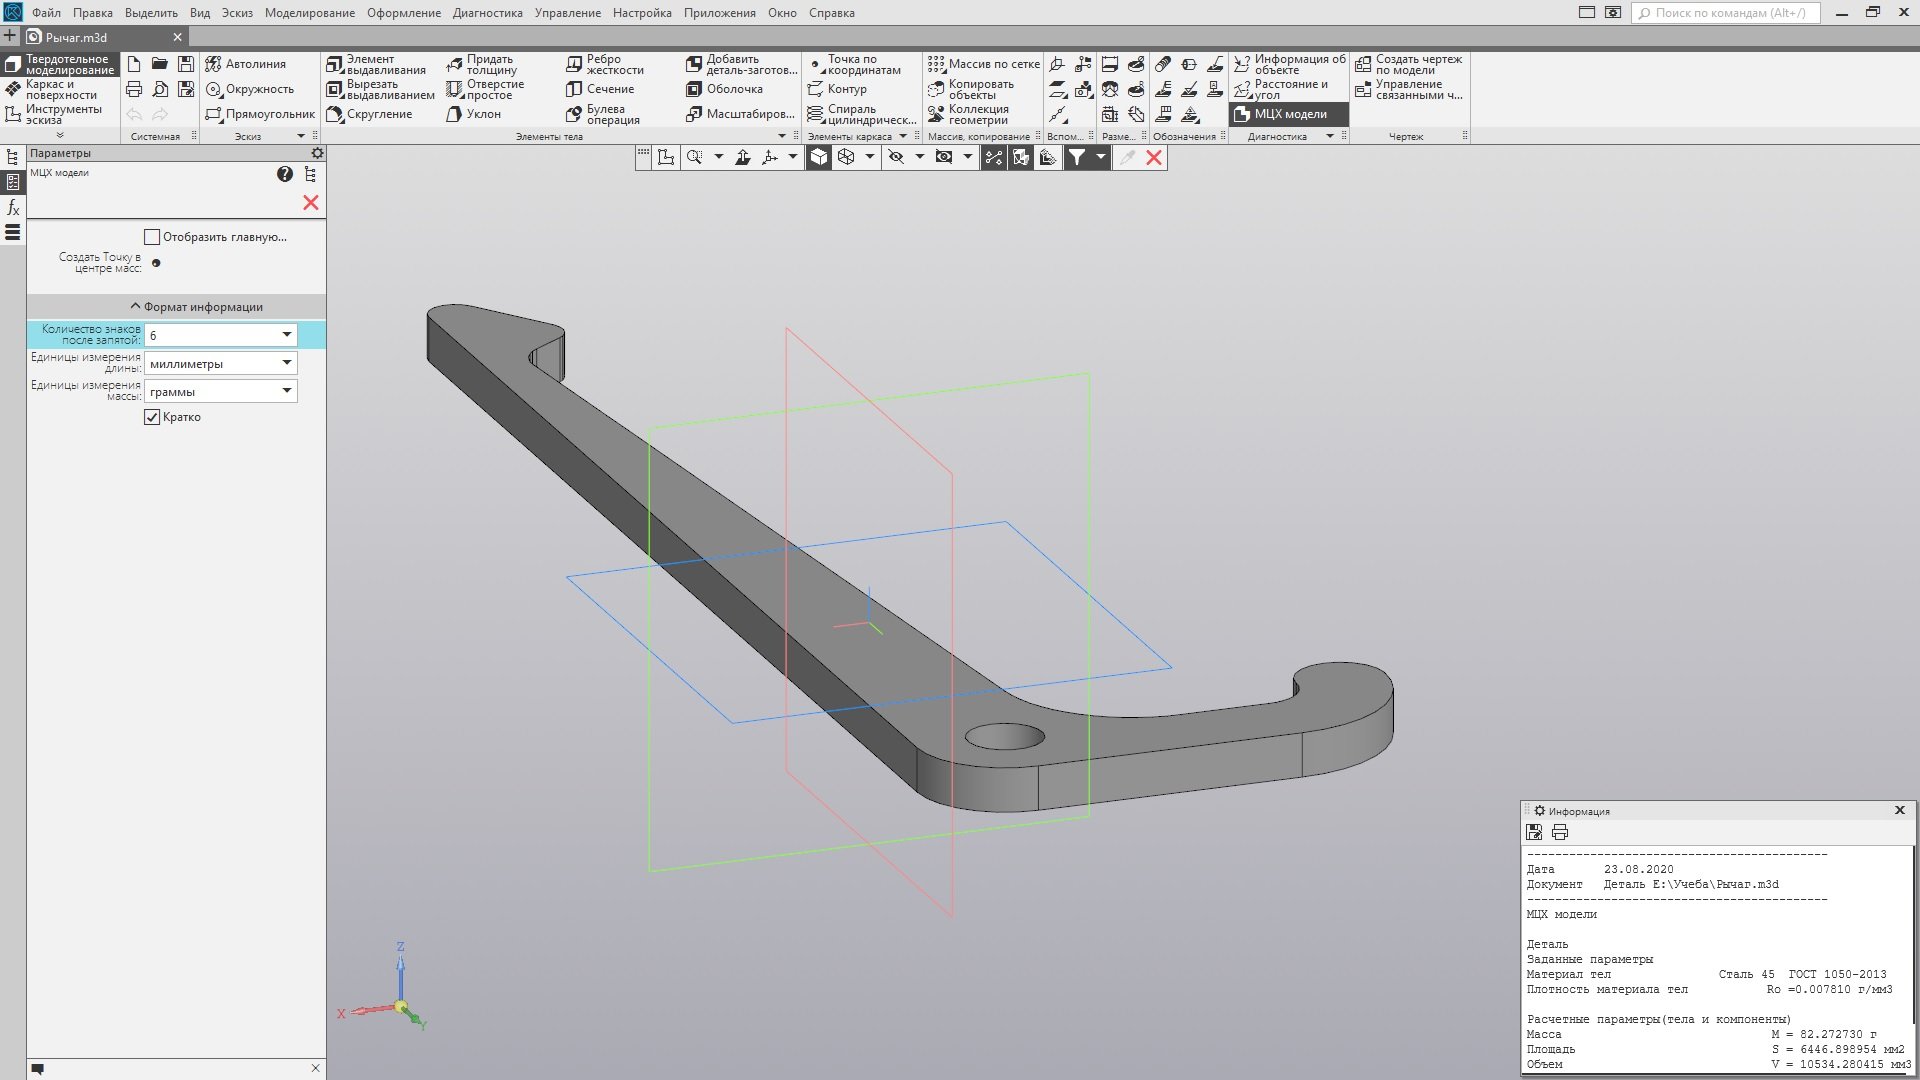Image resolution: width=1920 pixels, height=1080 pixels.
Task: Open mass units граммы dropdown
Action: [286, 391]
